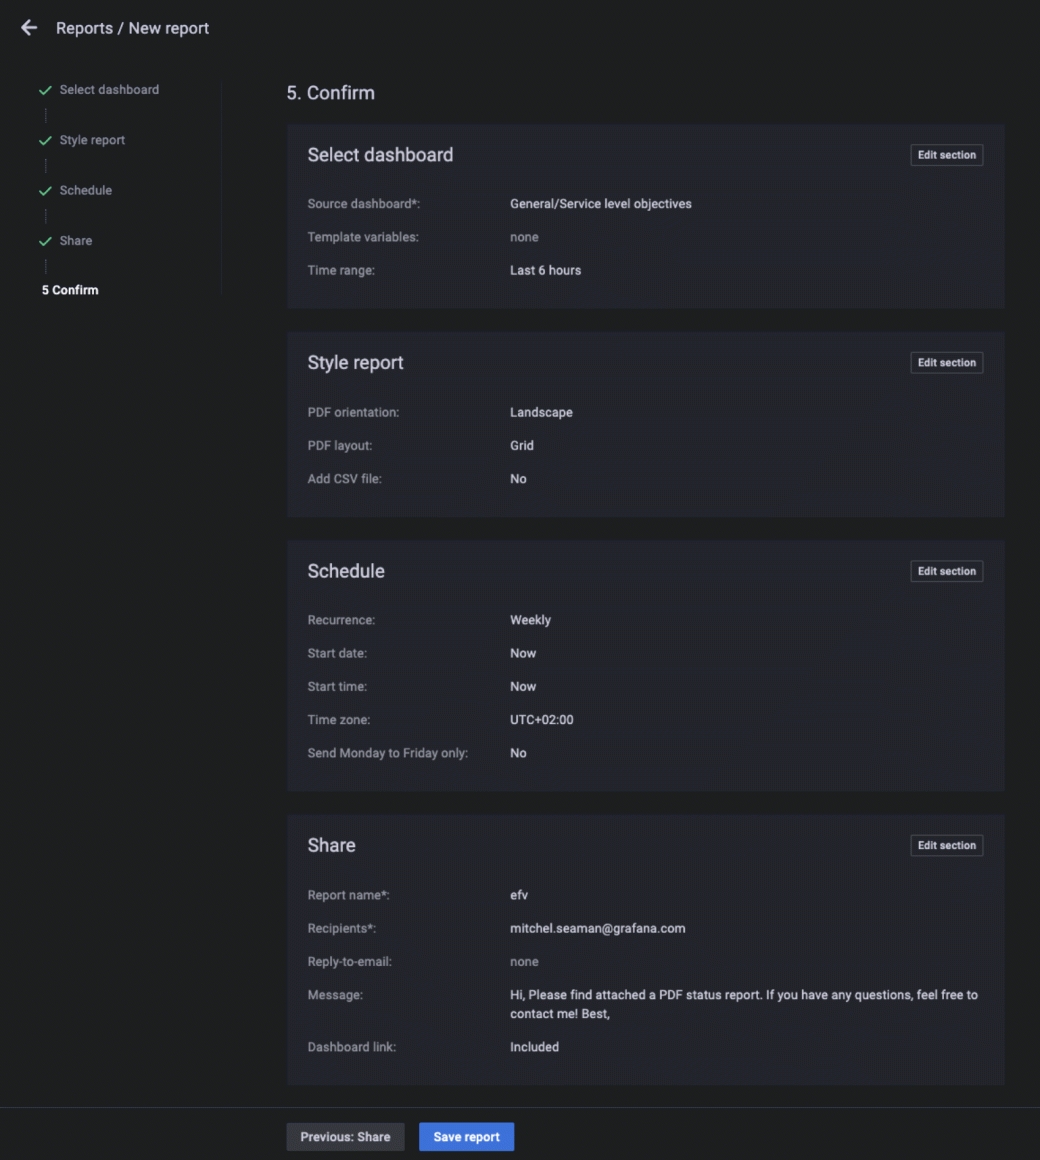
Task: Edit the Style report section
Action: click(x=946, y=363)
